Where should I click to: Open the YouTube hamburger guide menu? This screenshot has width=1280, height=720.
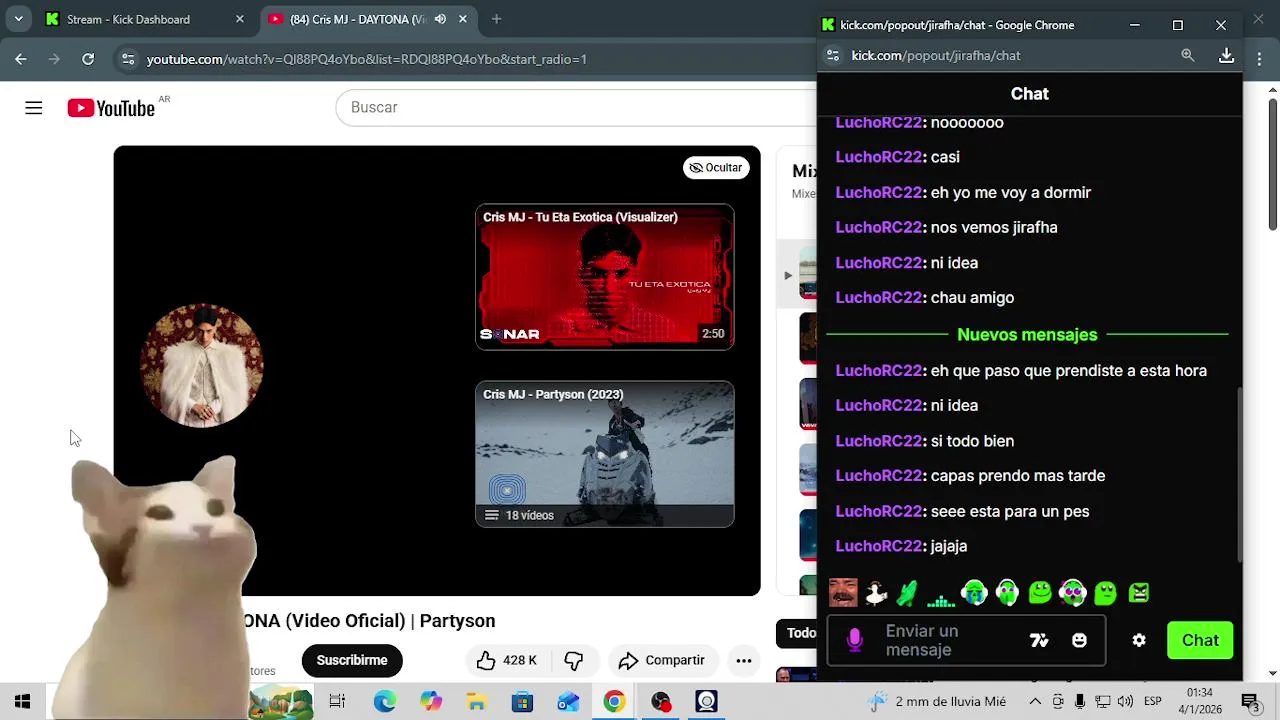[x=34, y=108]
